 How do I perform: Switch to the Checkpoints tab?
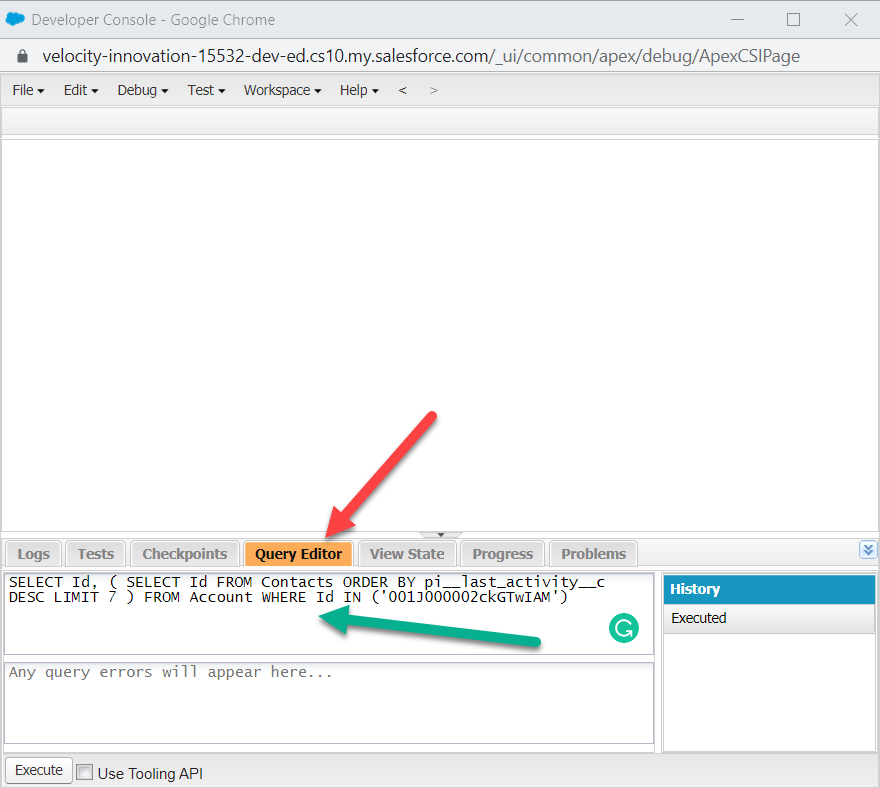(x=185, y=554)
